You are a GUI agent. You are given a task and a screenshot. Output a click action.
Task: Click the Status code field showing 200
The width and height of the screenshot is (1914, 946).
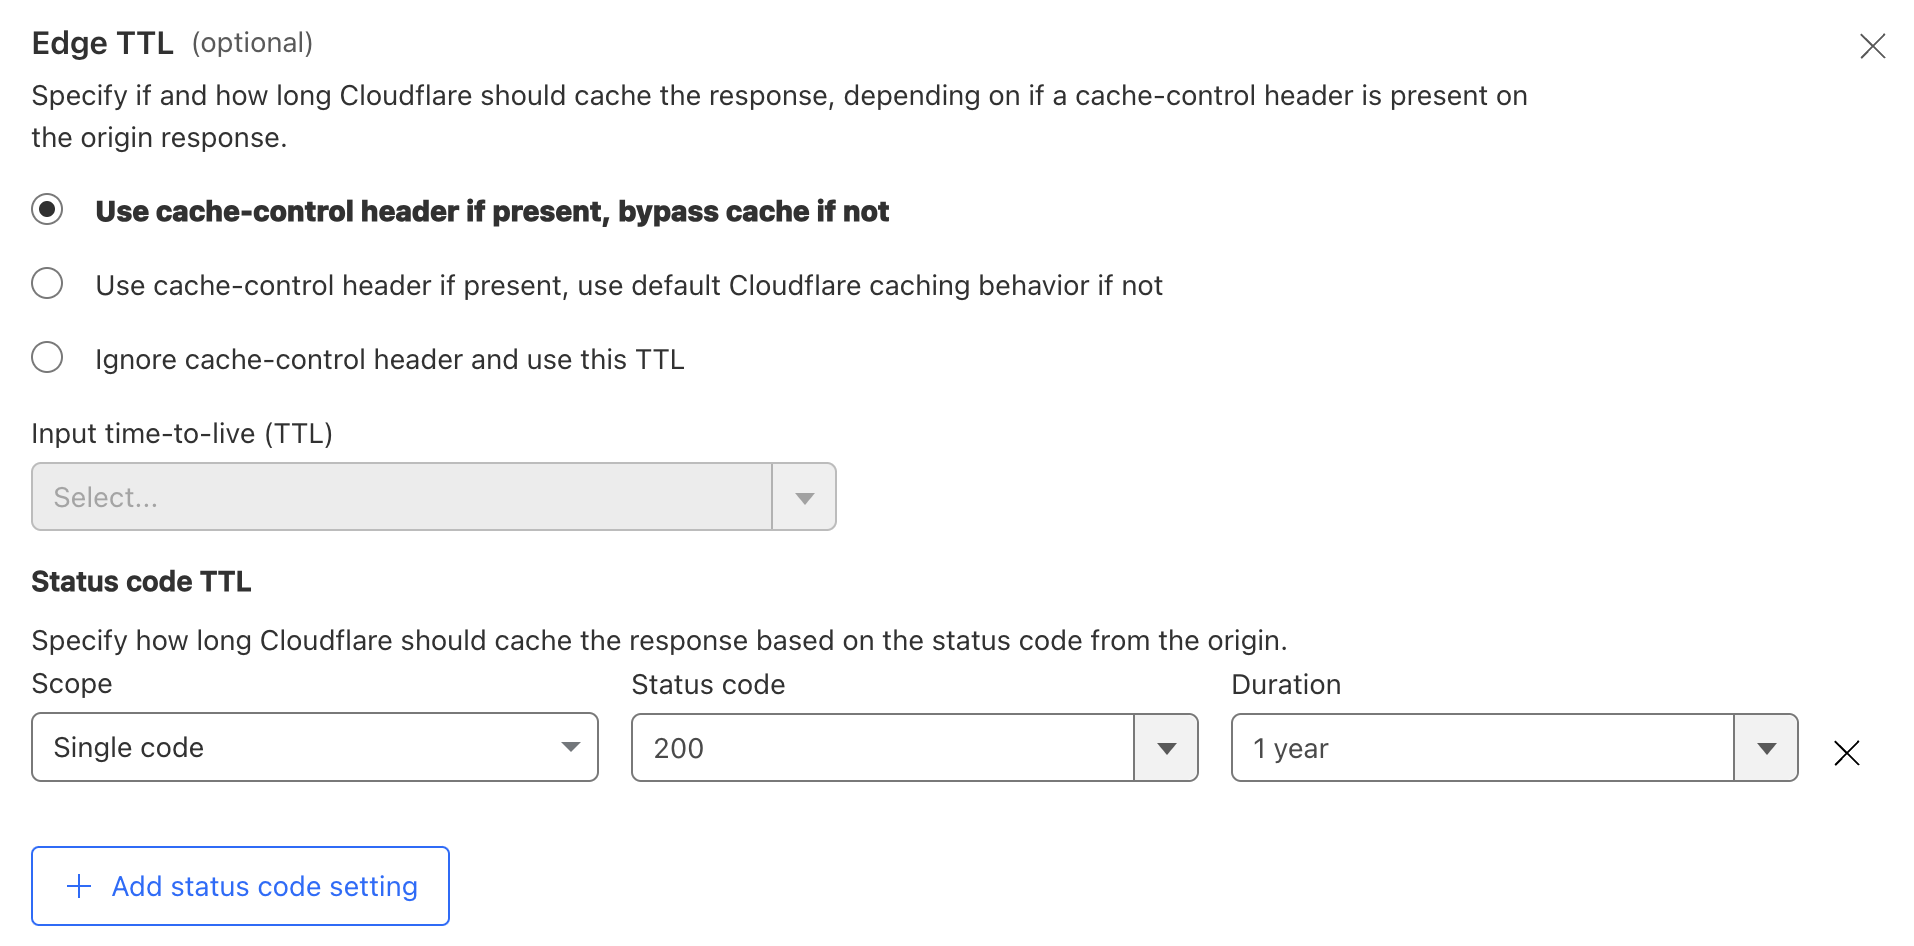(x=882, y=748)
